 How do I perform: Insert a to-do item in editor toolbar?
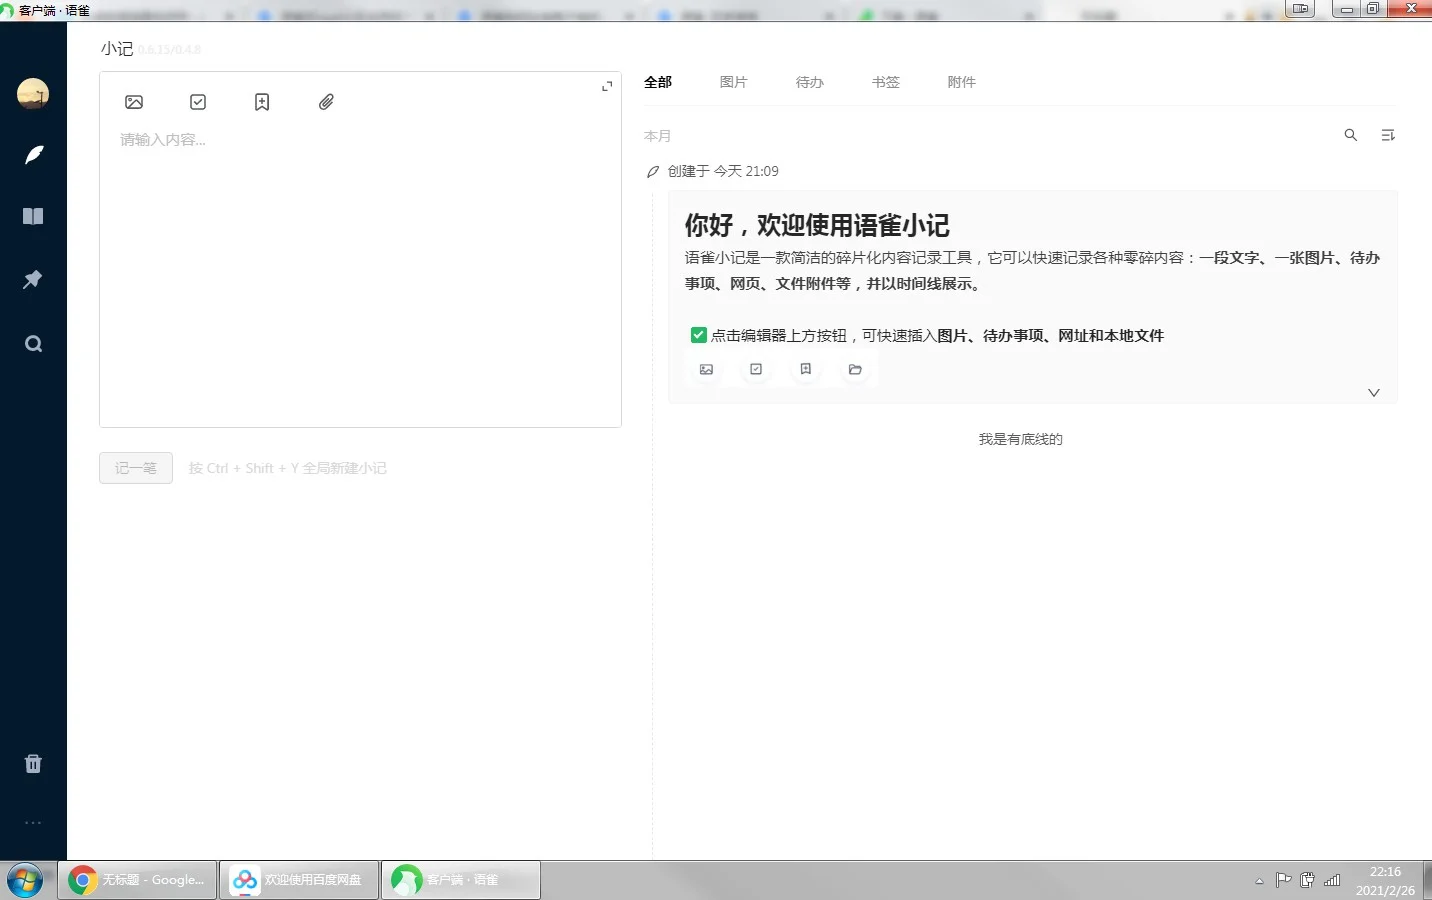[198, 102]
